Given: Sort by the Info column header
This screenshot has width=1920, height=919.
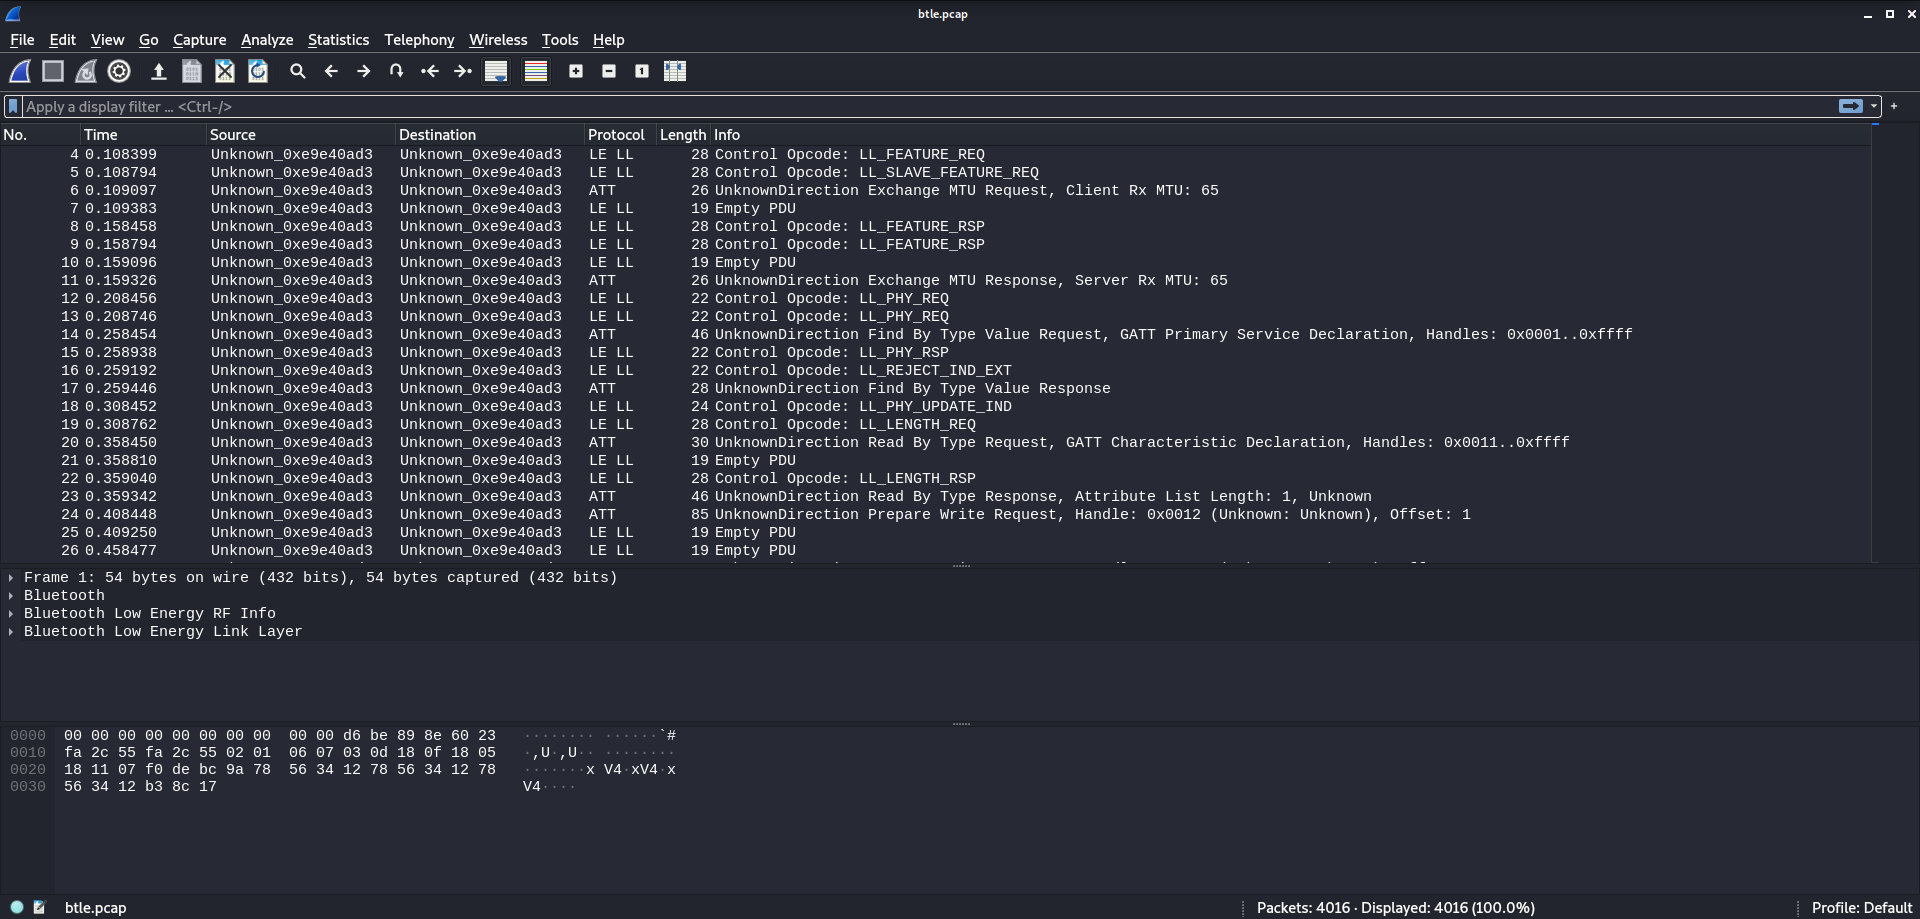Looking at the screenshot, I should pos(1290,135).
